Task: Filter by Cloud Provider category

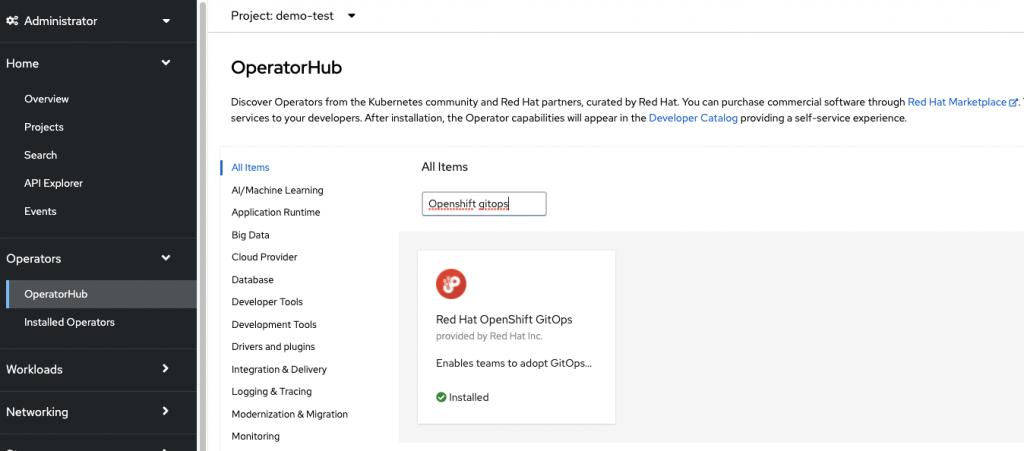Action: point(264,257)
